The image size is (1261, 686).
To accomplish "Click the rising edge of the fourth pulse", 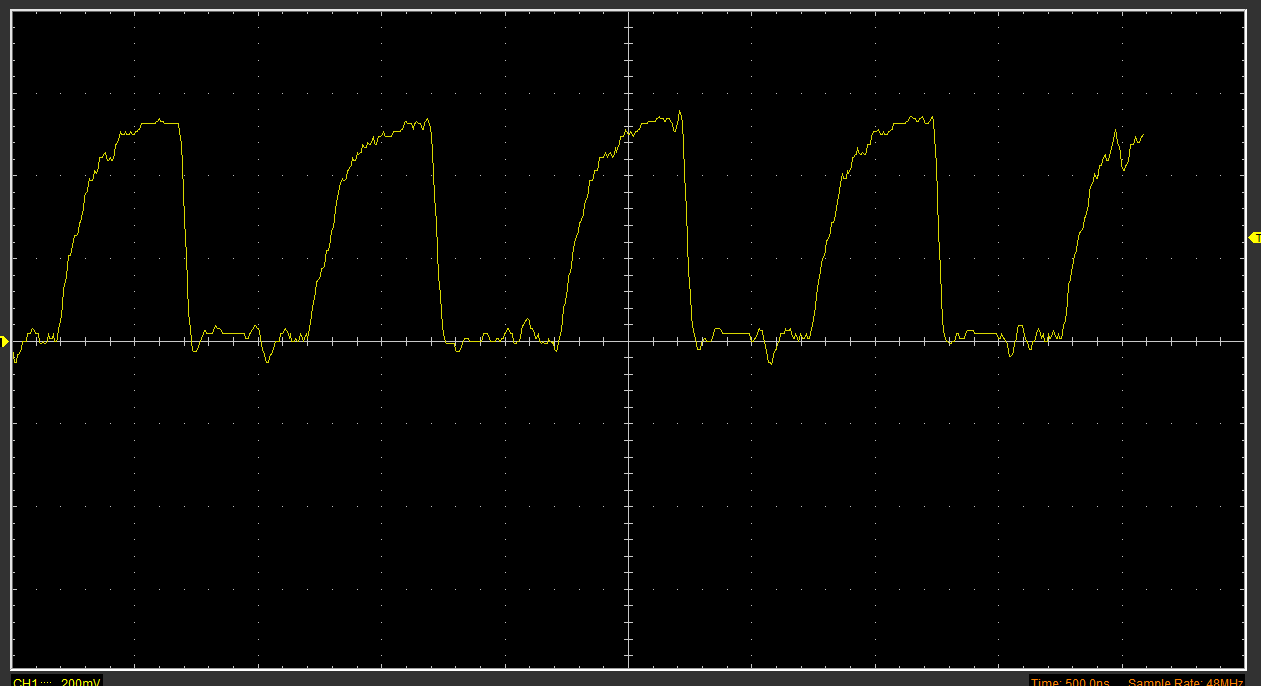I will click(825, 240).
